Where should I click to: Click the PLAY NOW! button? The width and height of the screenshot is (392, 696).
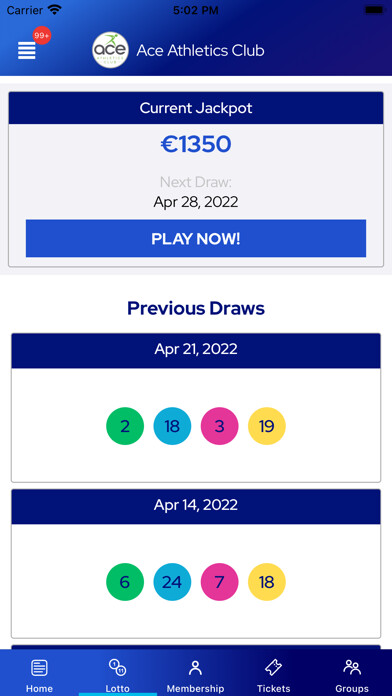click(196, 238)
